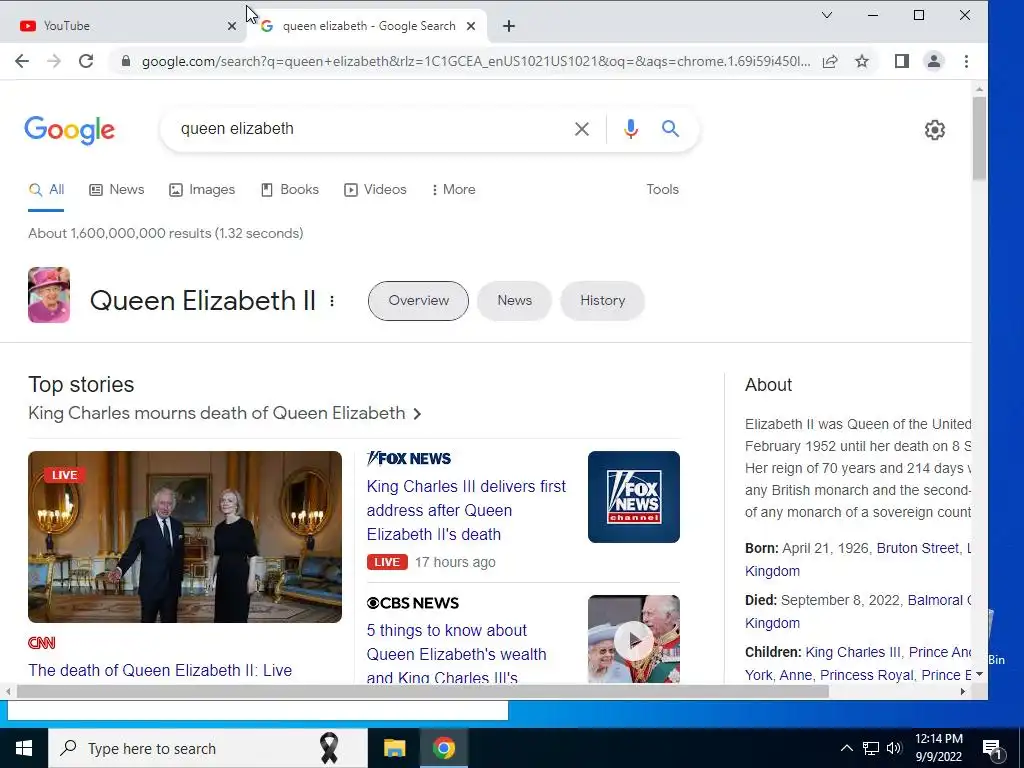
Task: Switch to Images search results
Action: pos(202,189)
